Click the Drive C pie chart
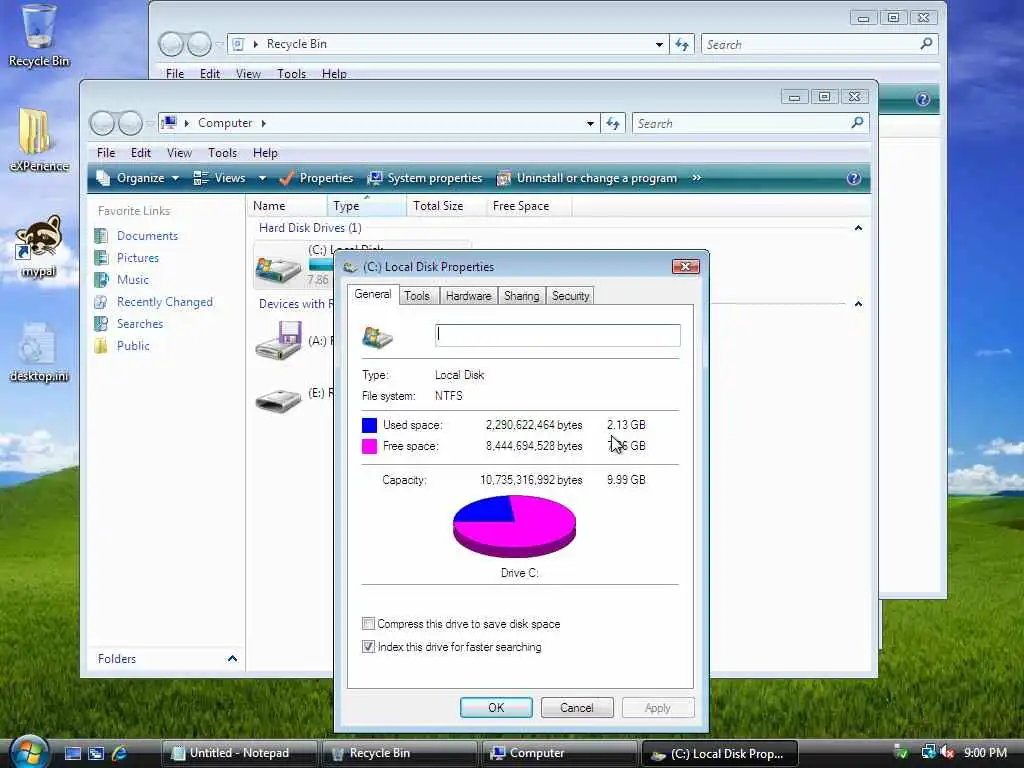 click(x=515, y=526)
